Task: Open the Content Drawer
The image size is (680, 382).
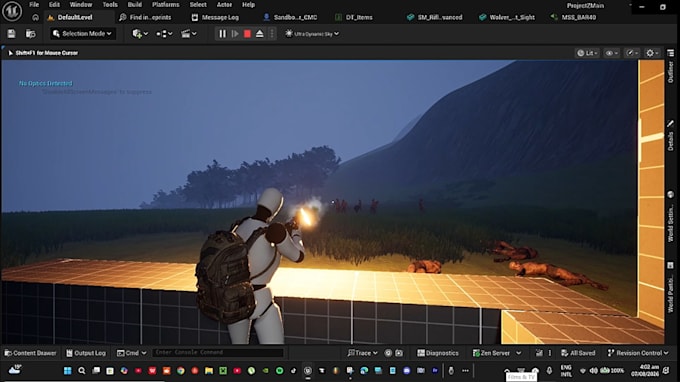Action: click(x=30, y=353)
